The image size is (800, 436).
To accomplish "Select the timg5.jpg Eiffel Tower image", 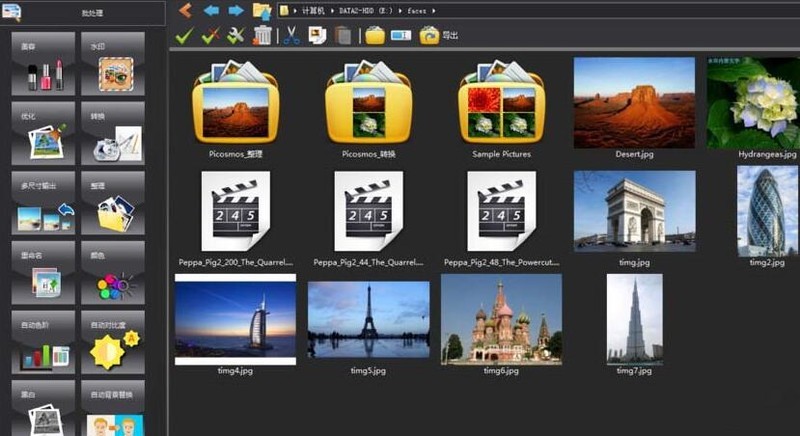I will [x=368, y=320].
